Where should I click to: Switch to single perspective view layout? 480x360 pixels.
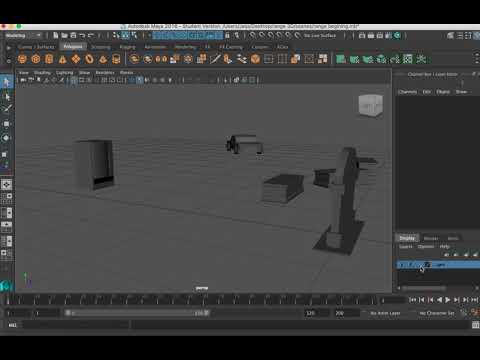7,184
